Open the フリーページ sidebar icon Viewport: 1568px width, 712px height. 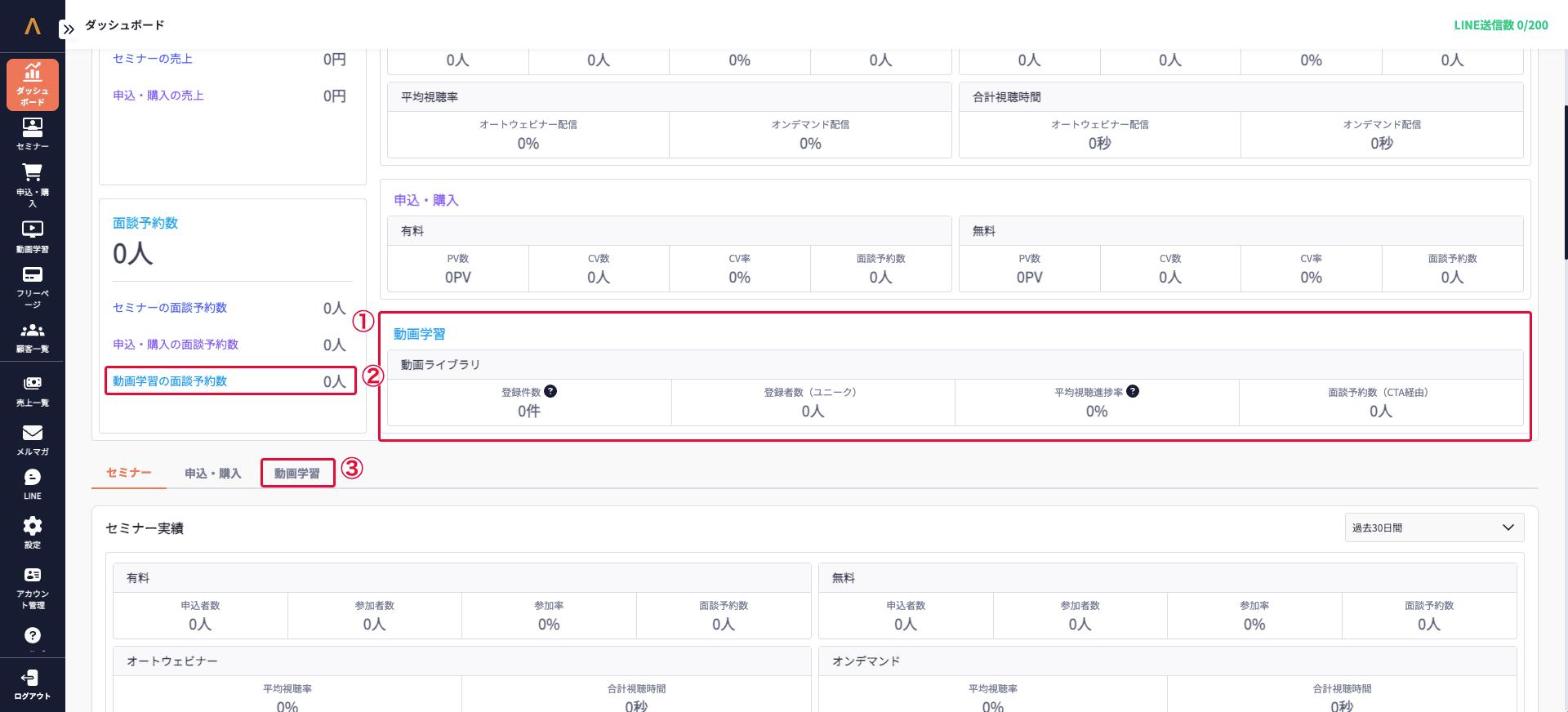click(x=32, y=287)
